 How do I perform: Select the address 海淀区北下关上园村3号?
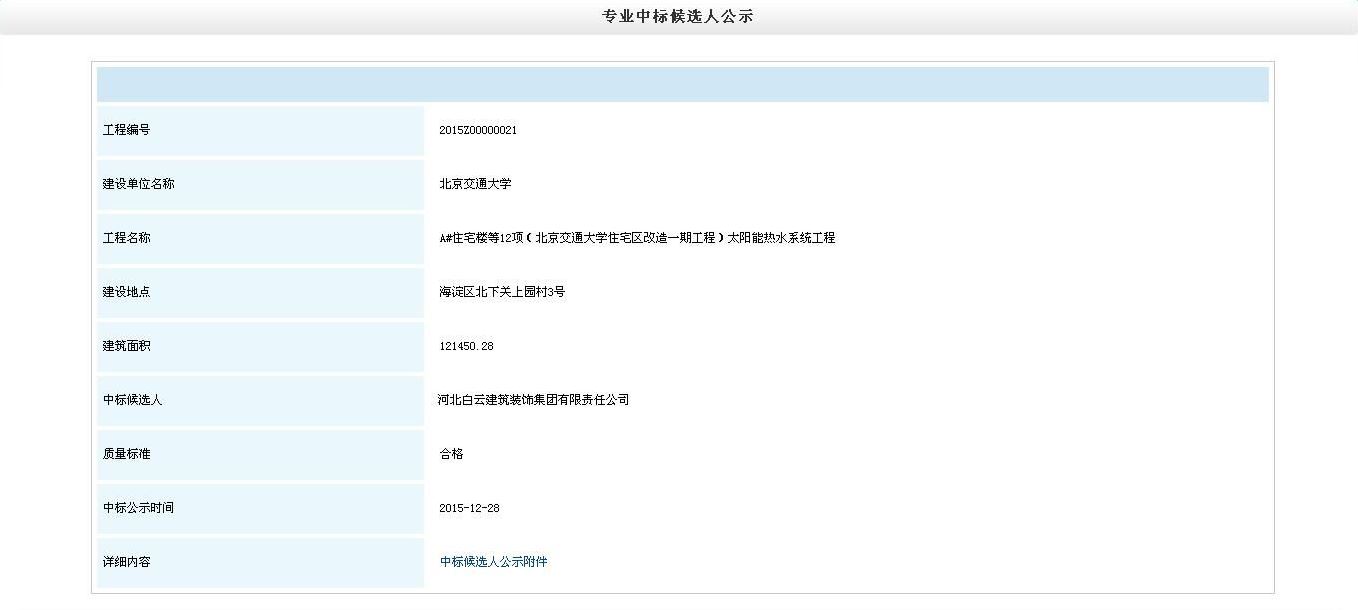(502, 292)
